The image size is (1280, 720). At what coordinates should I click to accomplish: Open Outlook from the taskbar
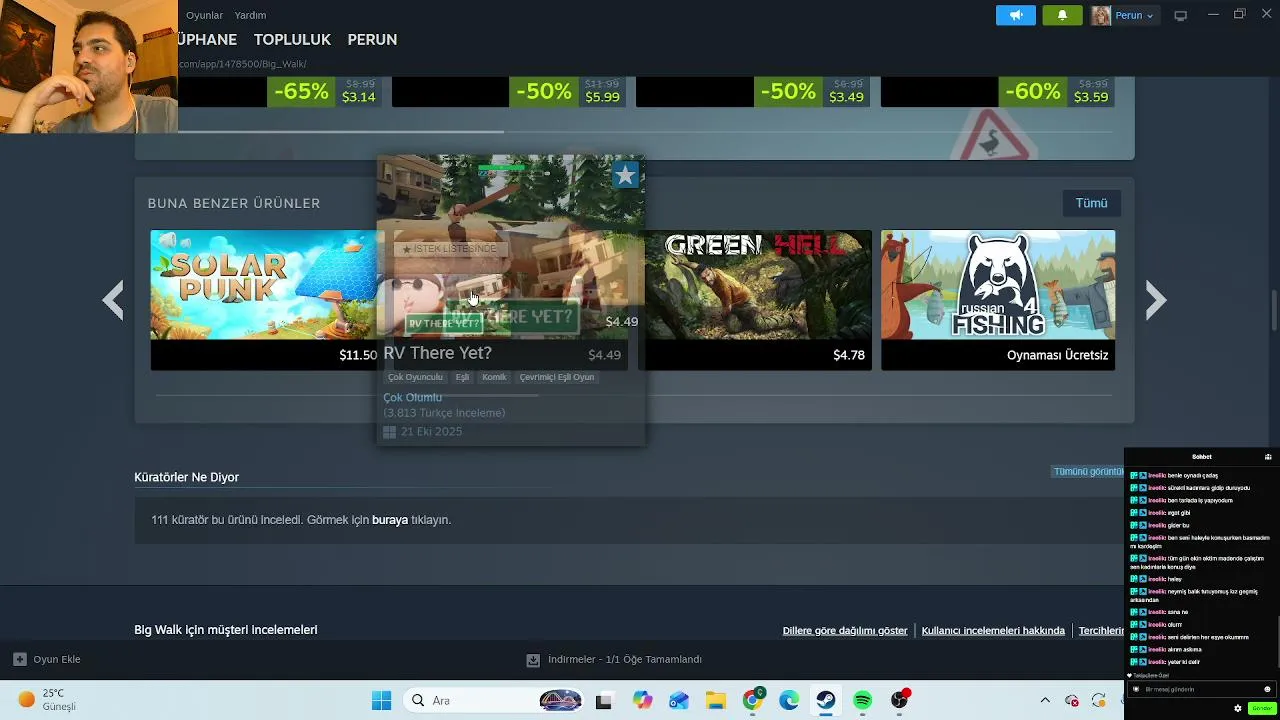[679, 700]
